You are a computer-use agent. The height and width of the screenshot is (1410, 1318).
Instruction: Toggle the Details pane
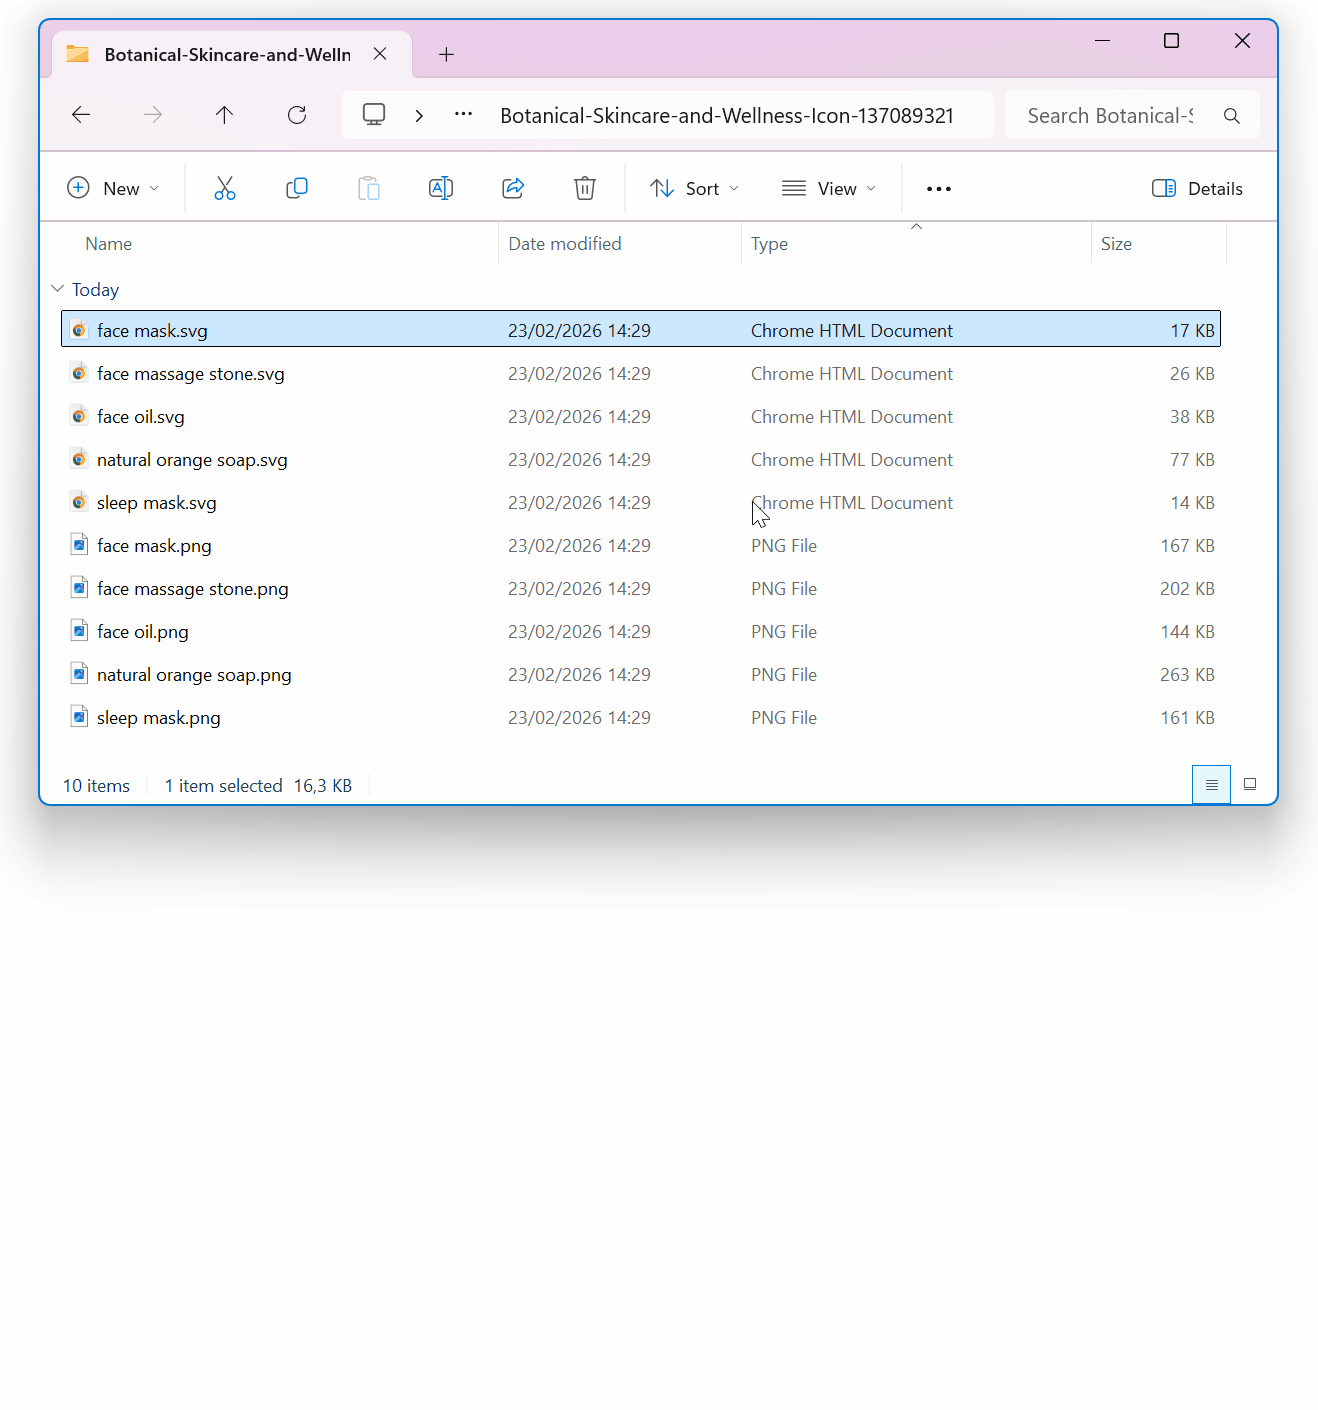pyautogui.click(x=1197, y=189)
